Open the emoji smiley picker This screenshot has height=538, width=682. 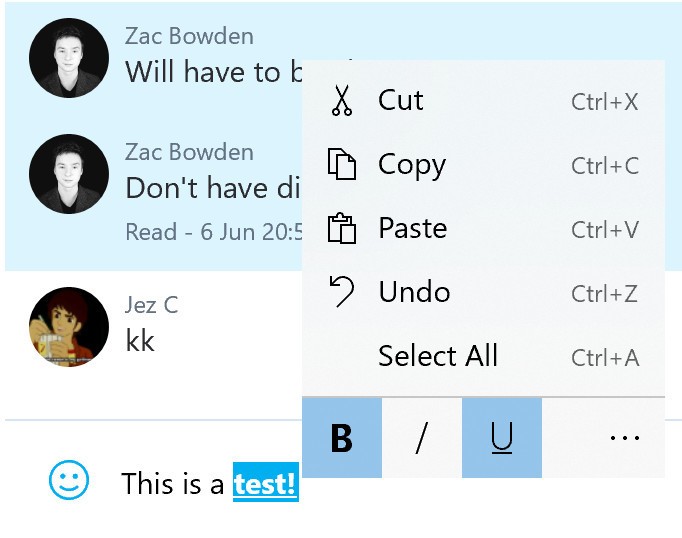point(69,480)
